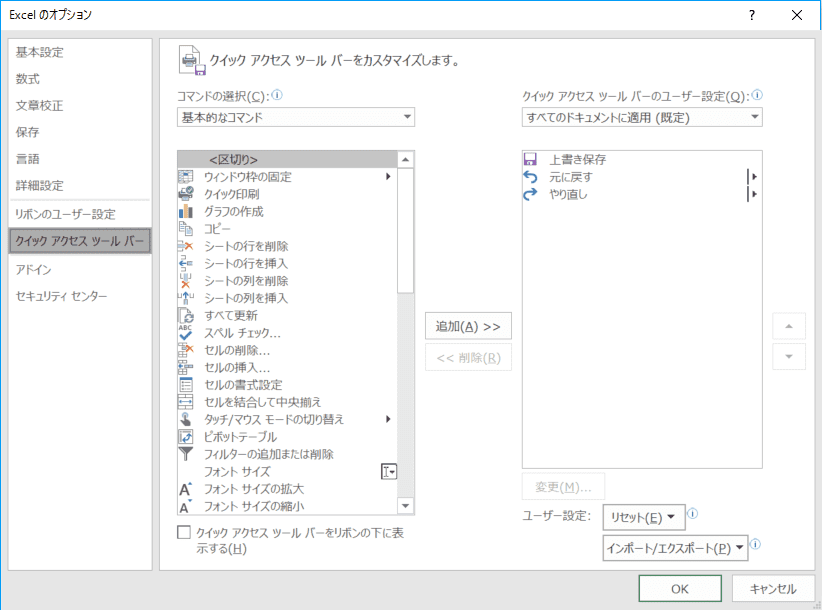Click the やり直し redo arrow icon
Image resolution: width=822 pixels, height=610 pixels.
(530, 194)
